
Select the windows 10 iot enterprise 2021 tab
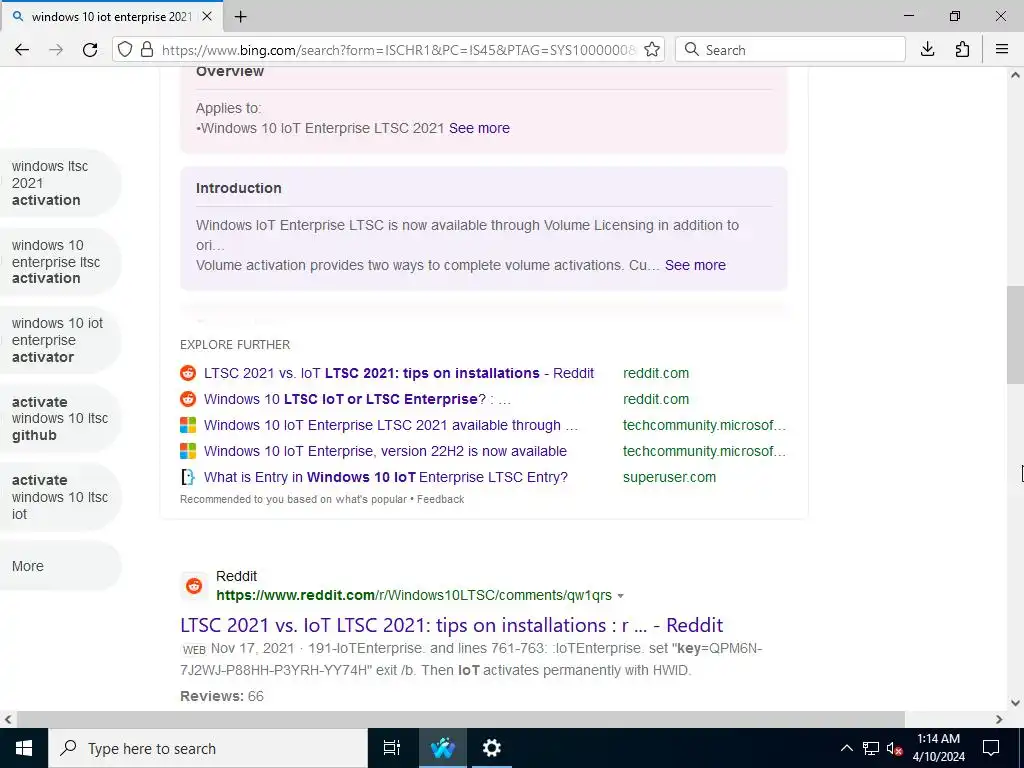point(112,17)
